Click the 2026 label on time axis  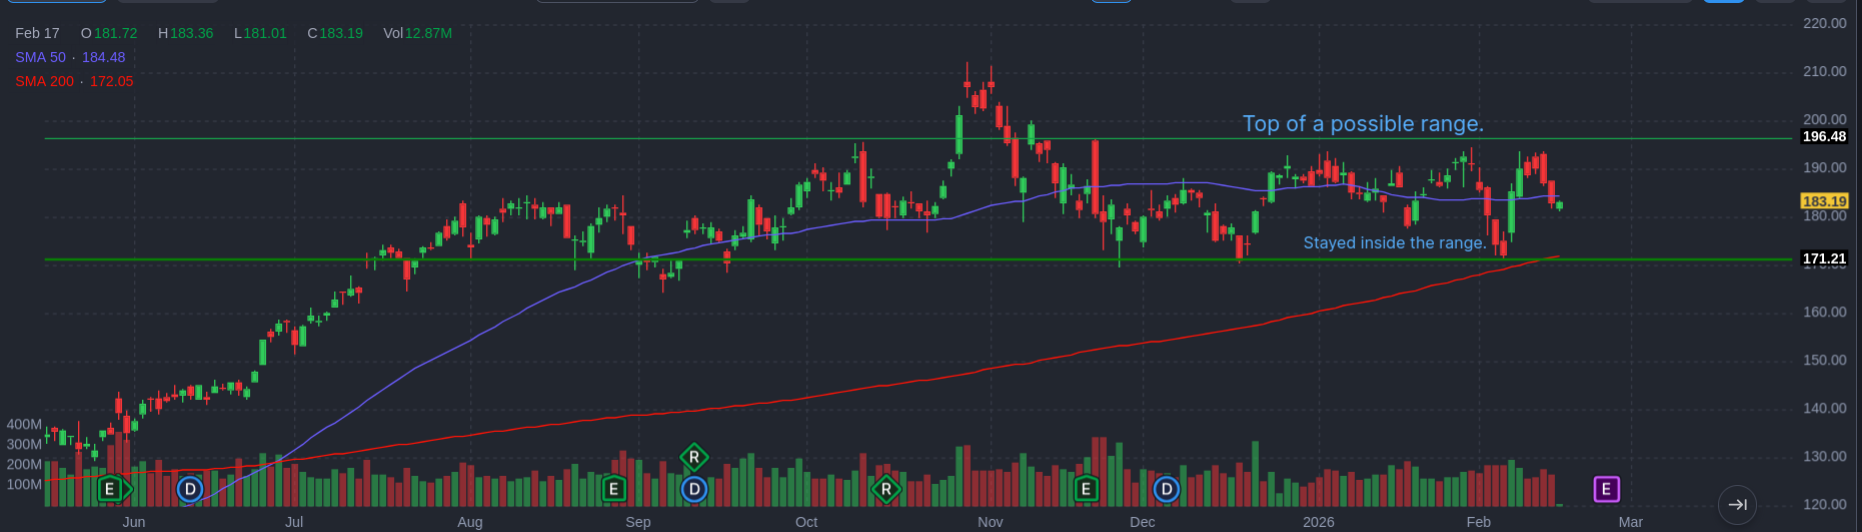pos(1318,522)
